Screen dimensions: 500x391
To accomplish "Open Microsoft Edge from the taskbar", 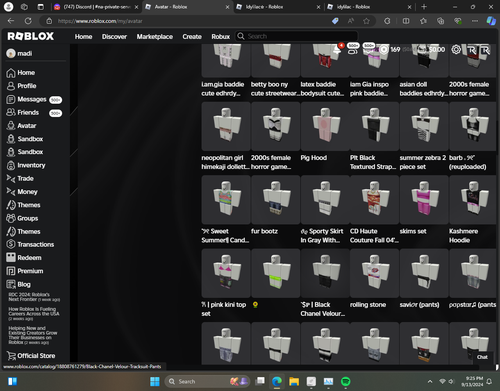I will click(x=277, y=381).
